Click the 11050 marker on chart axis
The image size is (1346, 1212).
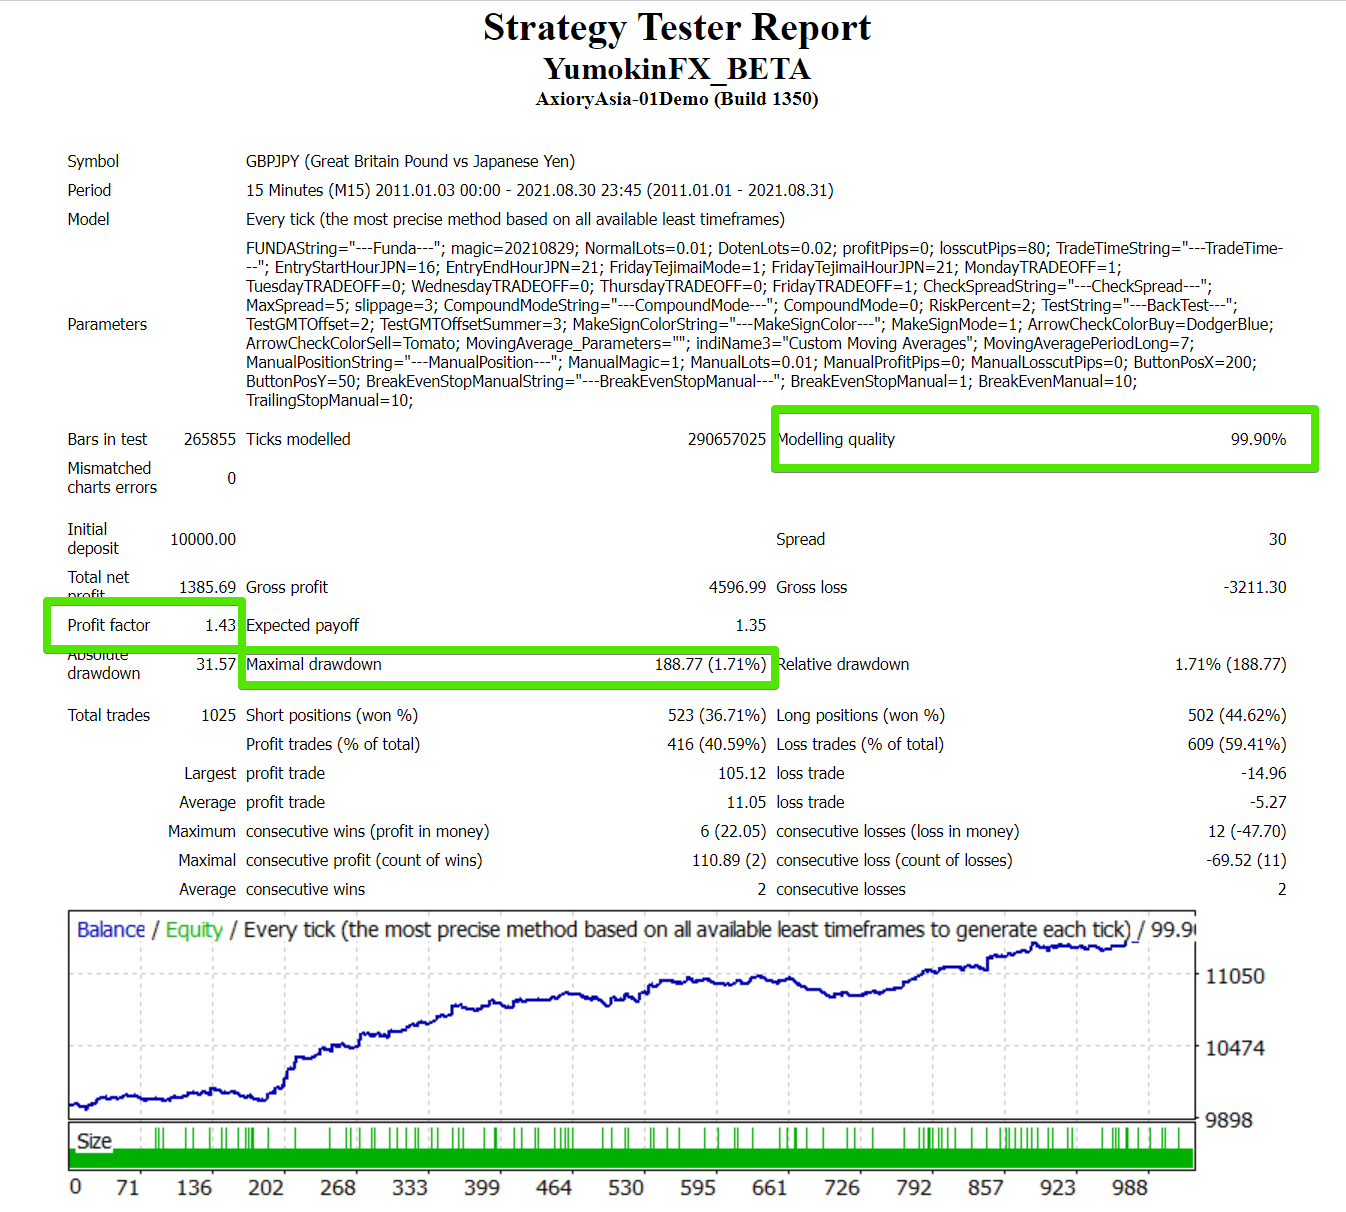pyautogui.click(x=1235, y=976)
